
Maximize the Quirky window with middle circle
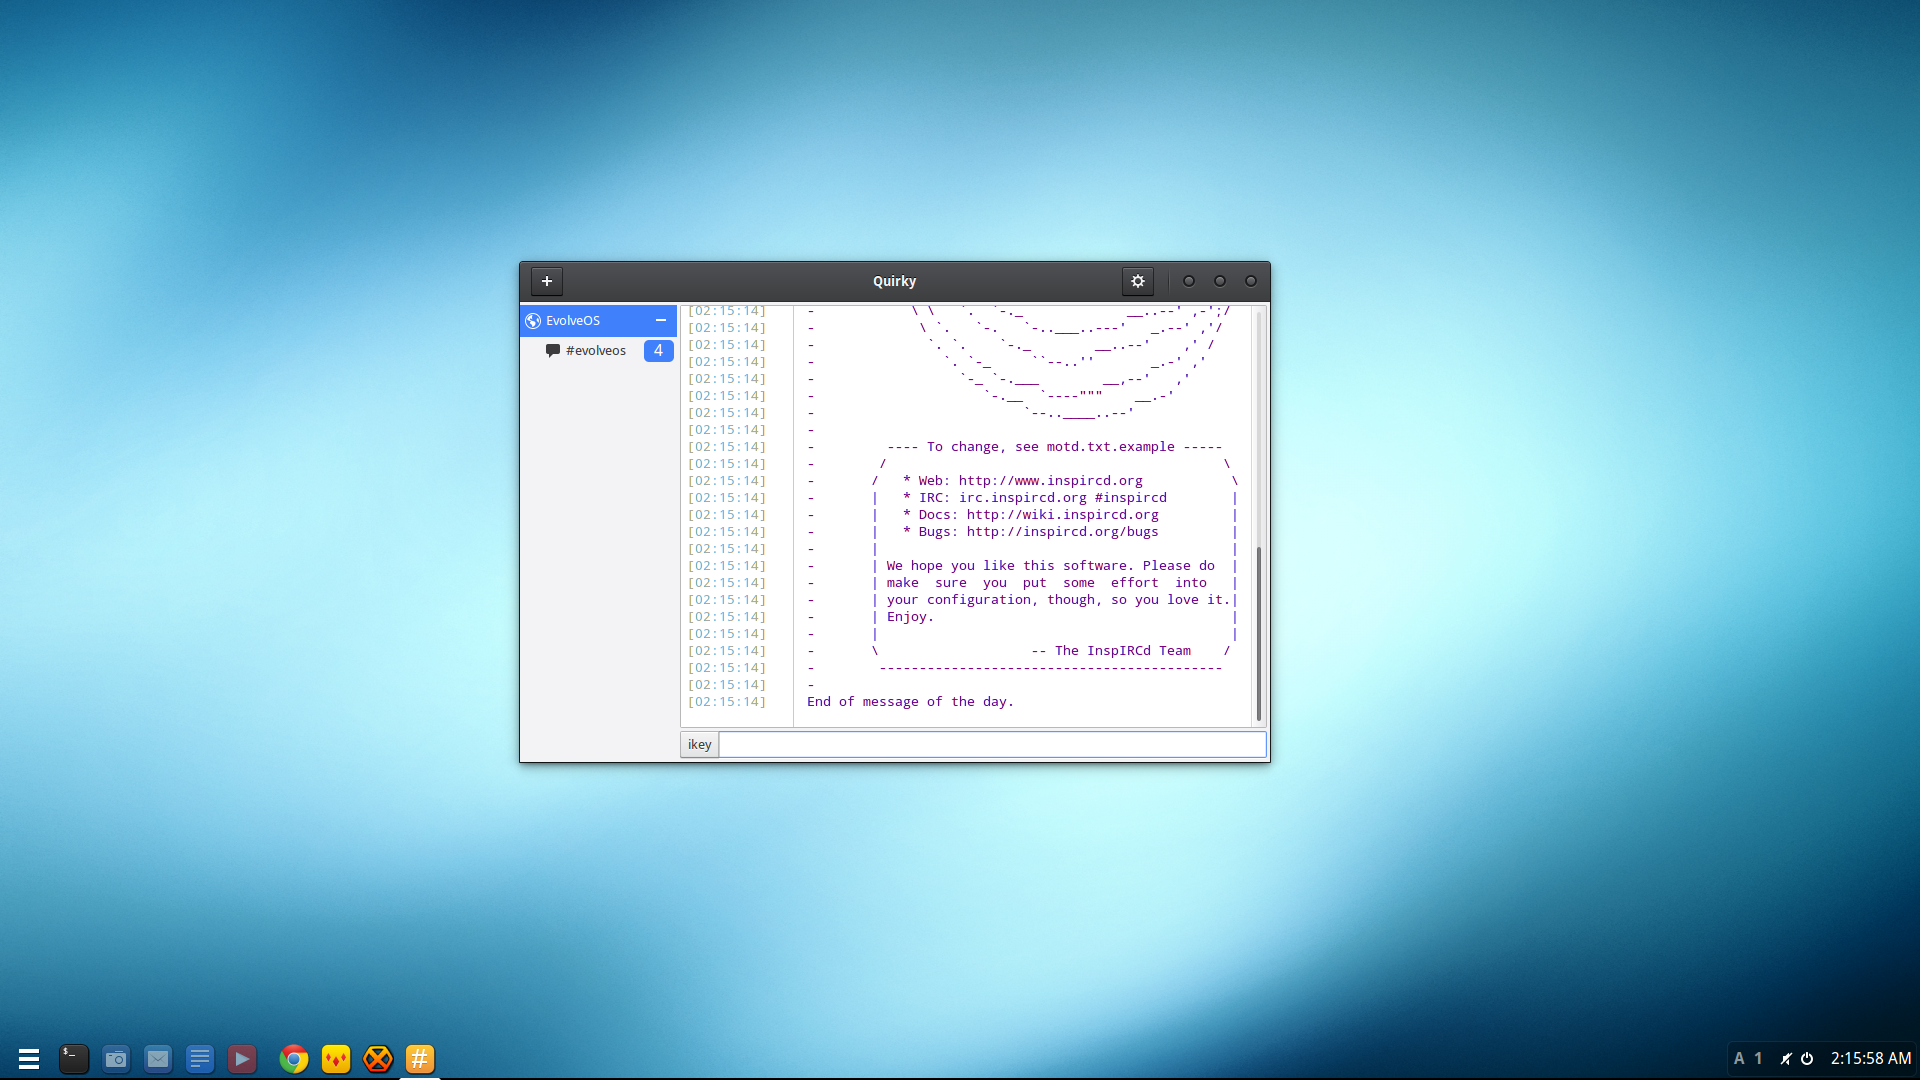pyautogui.click(x=1220, y=281)
